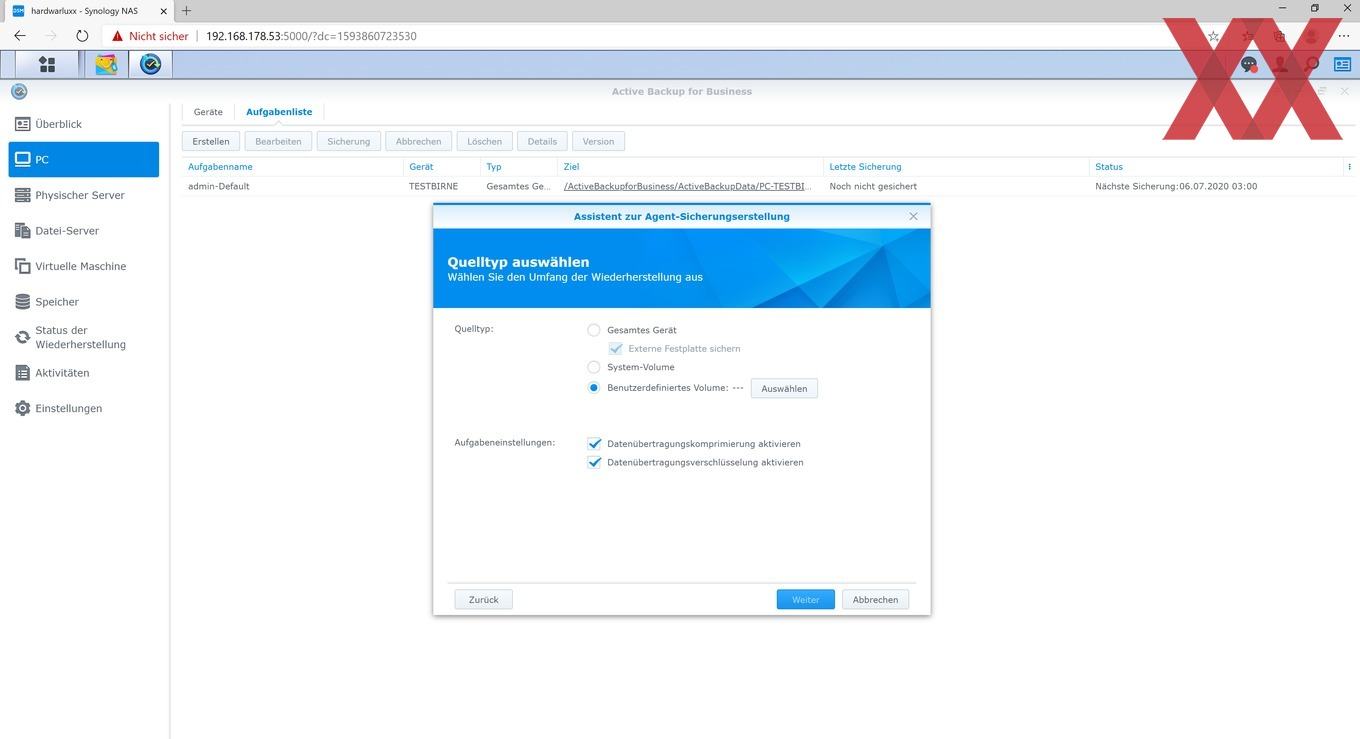The width and height of the screenshot is (1360, 739).
Task: Toggle Datenübertragungsverschlüsselung aktivieren checkbox
Action: 594,462
